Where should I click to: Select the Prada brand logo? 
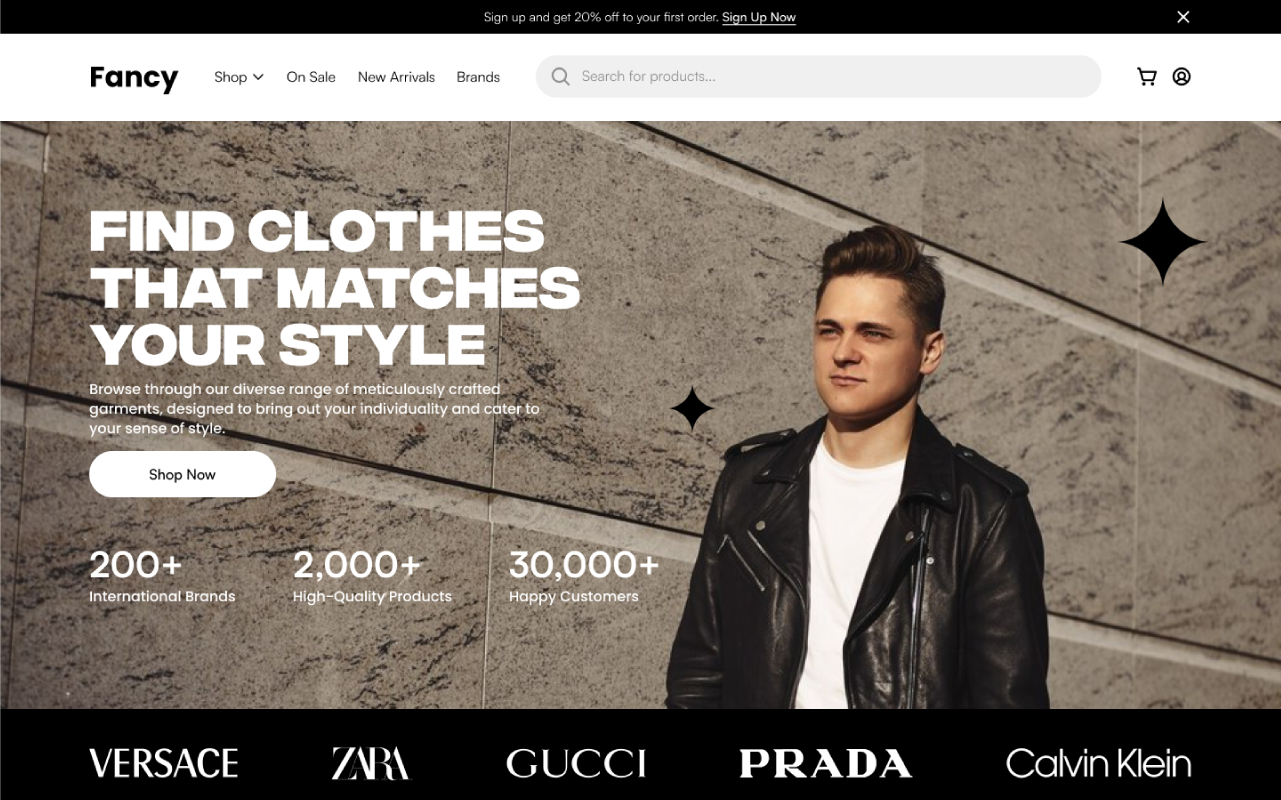tap(826, 764)
